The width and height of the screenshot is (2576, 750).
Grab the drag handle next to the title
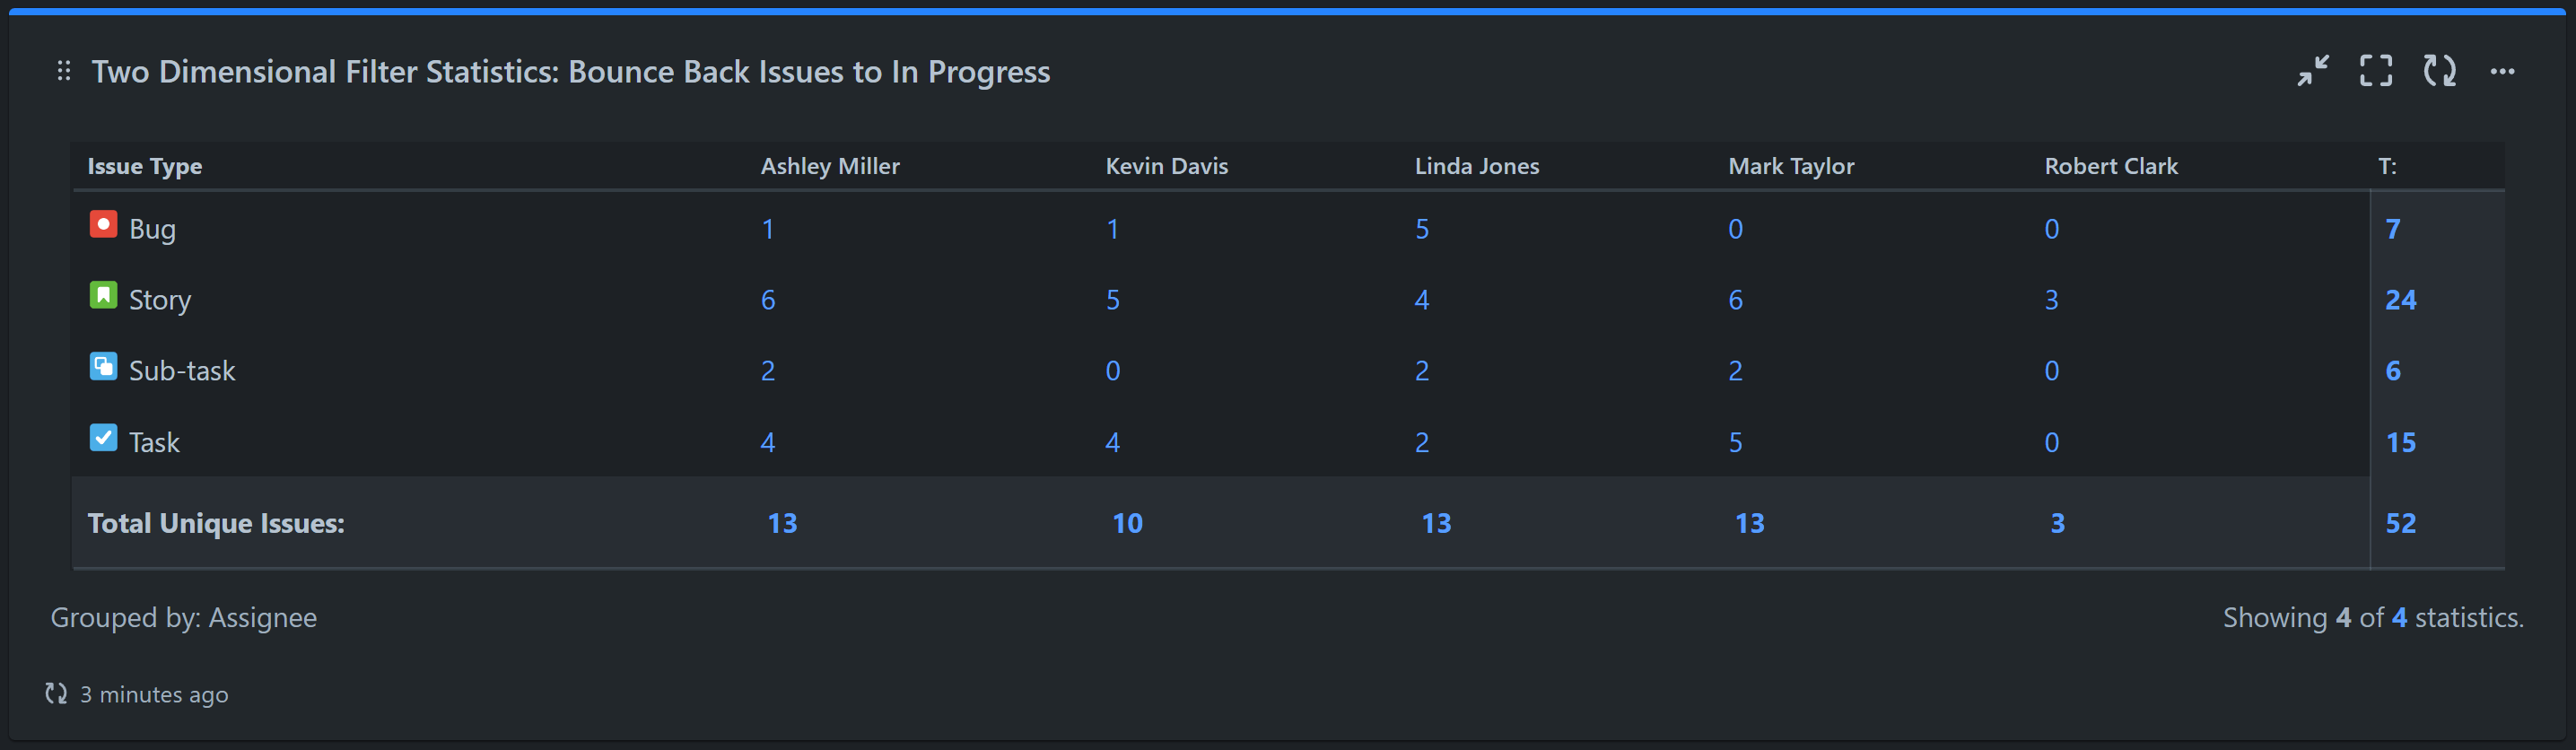63,71
